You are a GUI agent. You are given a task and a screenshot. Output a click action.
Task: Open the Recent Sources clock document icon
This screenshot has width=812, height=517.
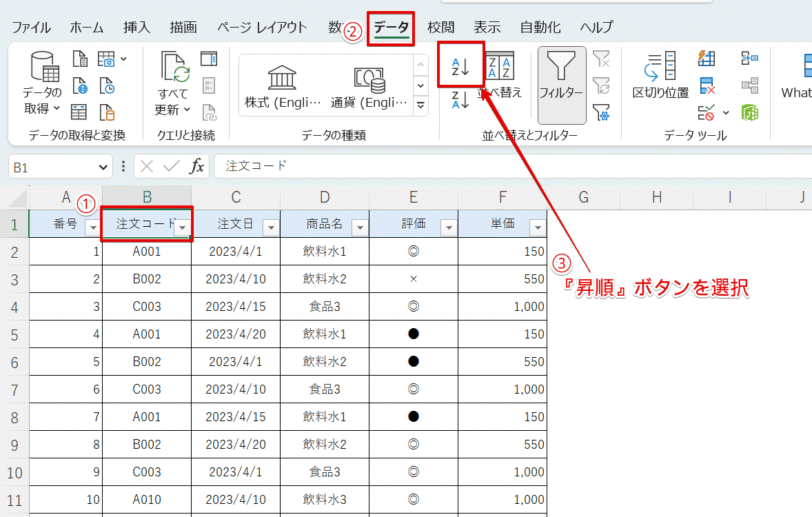tap(107, 85)
